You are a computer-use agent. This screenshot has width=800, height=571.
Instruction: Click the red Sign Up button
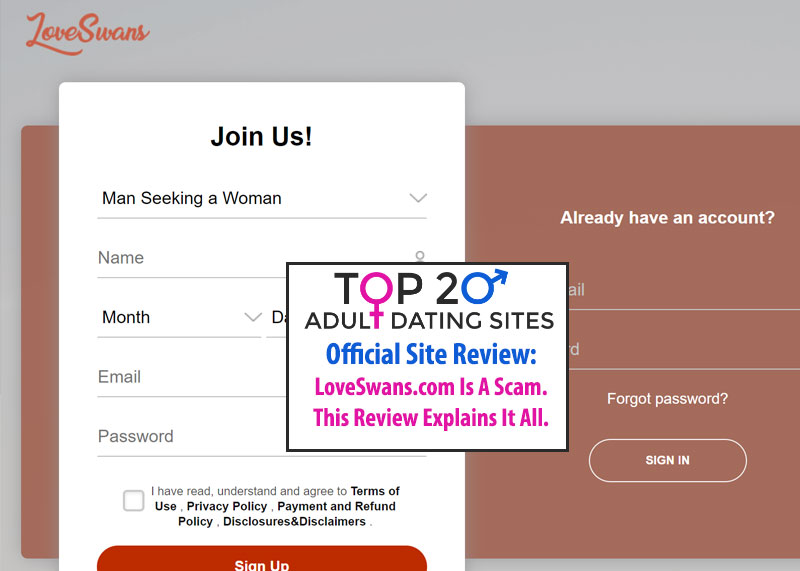click(262, 558)
